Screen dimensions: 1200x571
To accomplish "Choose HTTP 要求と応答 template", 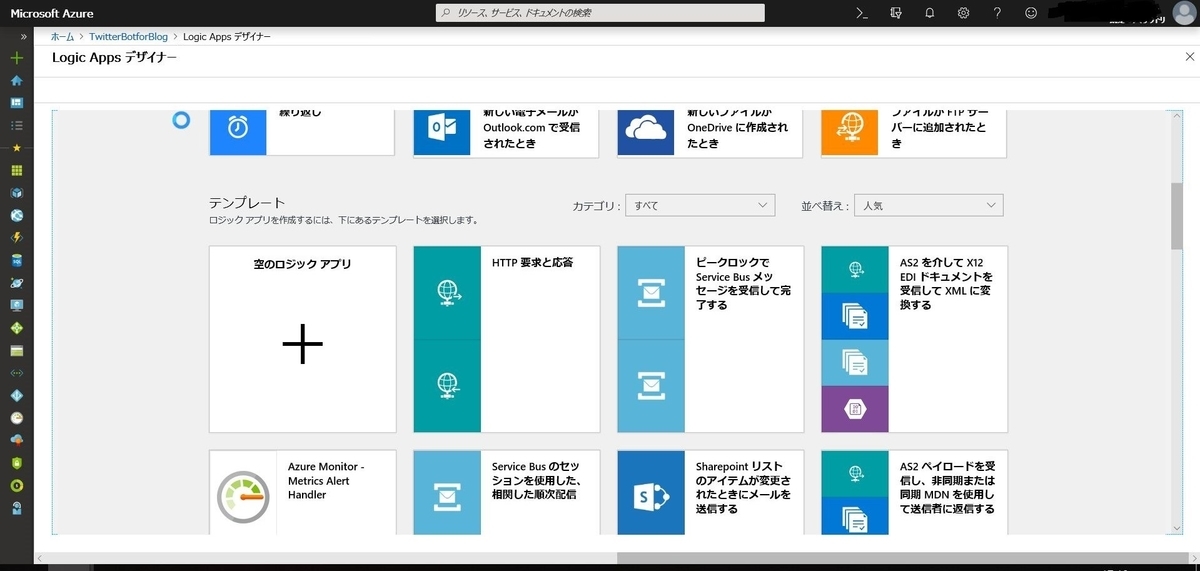I will [506, 339].
